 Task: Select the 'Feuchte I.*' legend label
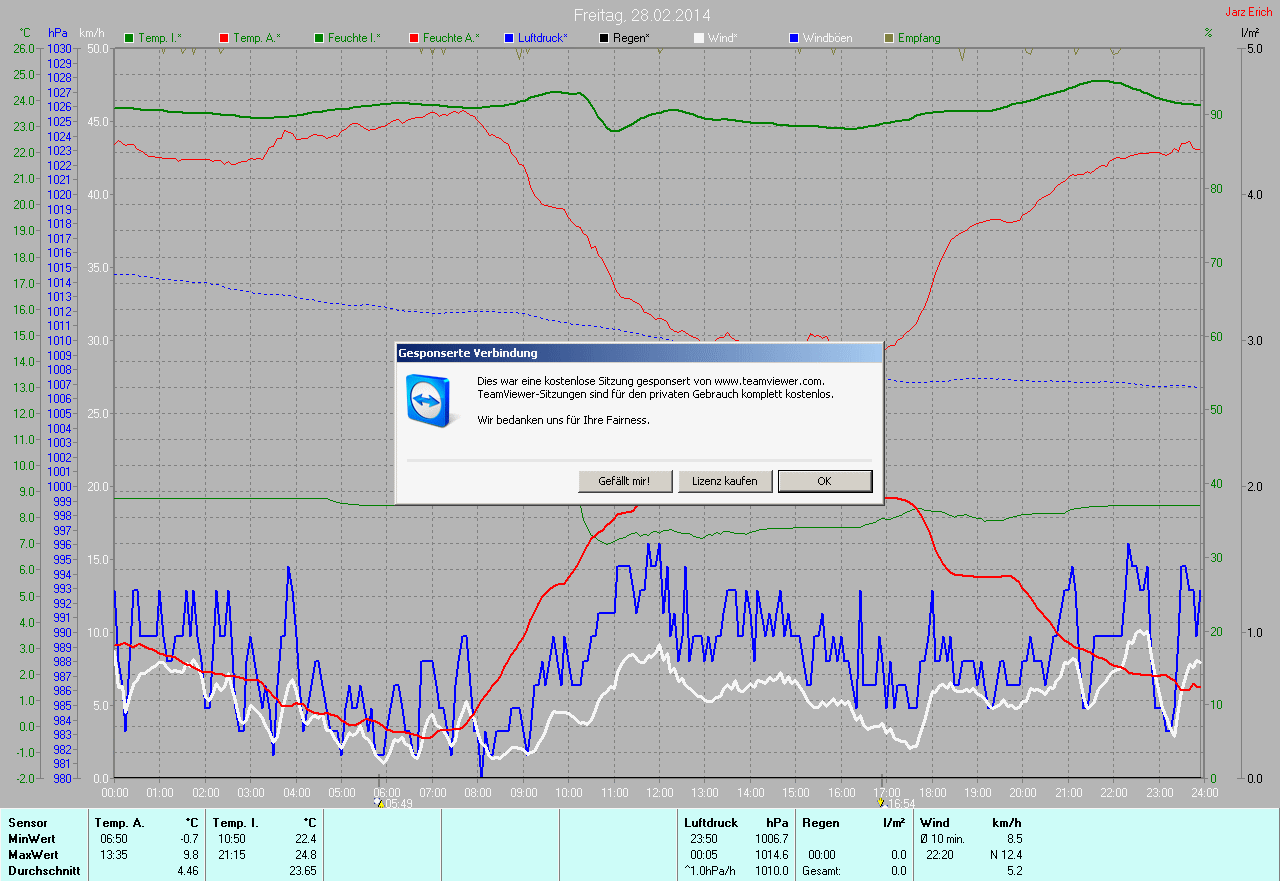[354, 38]
